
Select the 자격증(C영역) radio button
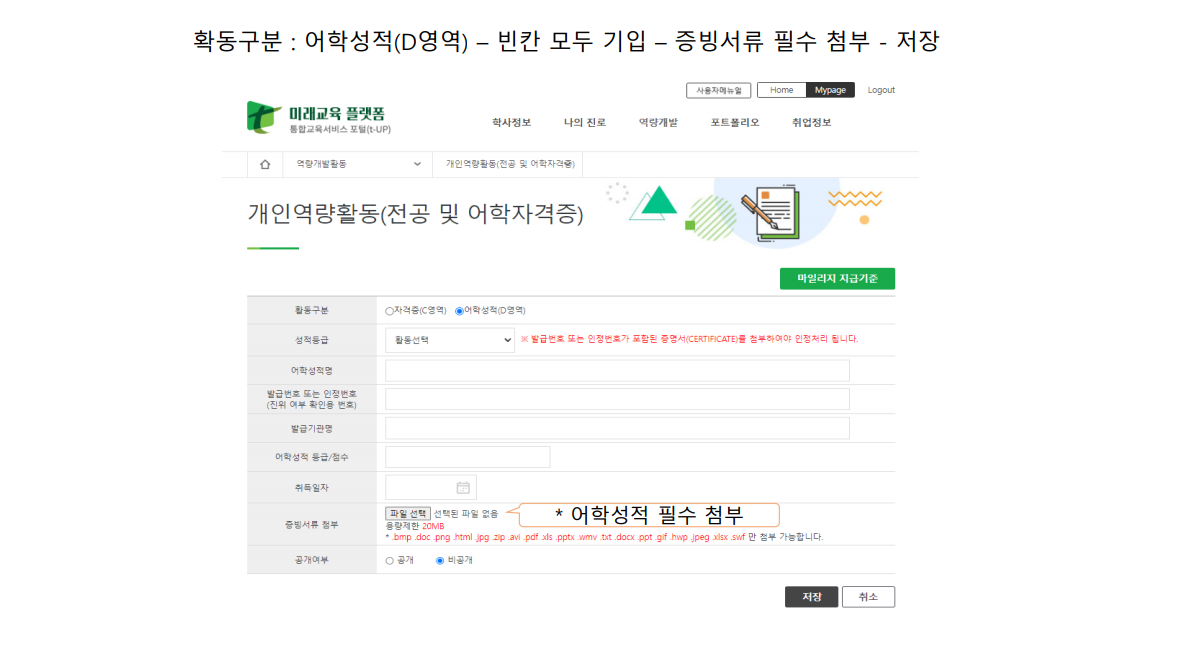click(x=390, y=311)
